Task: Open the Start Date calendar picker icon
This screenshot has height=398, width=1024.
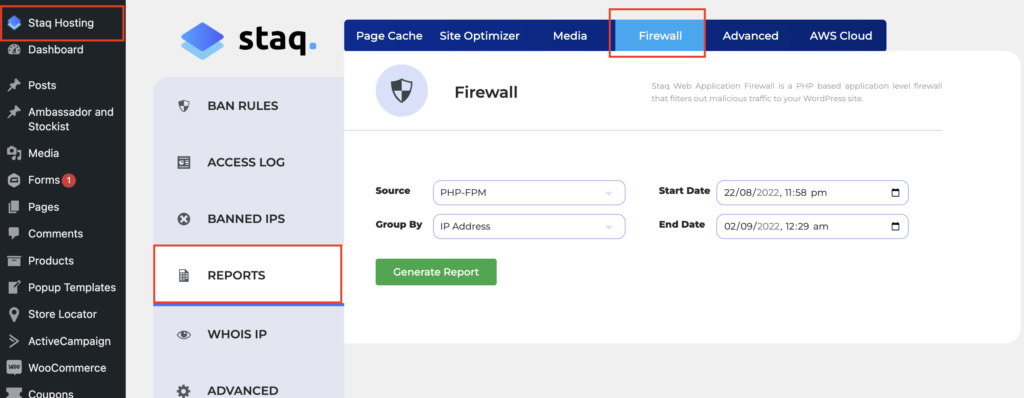Action: coord(895,193)
